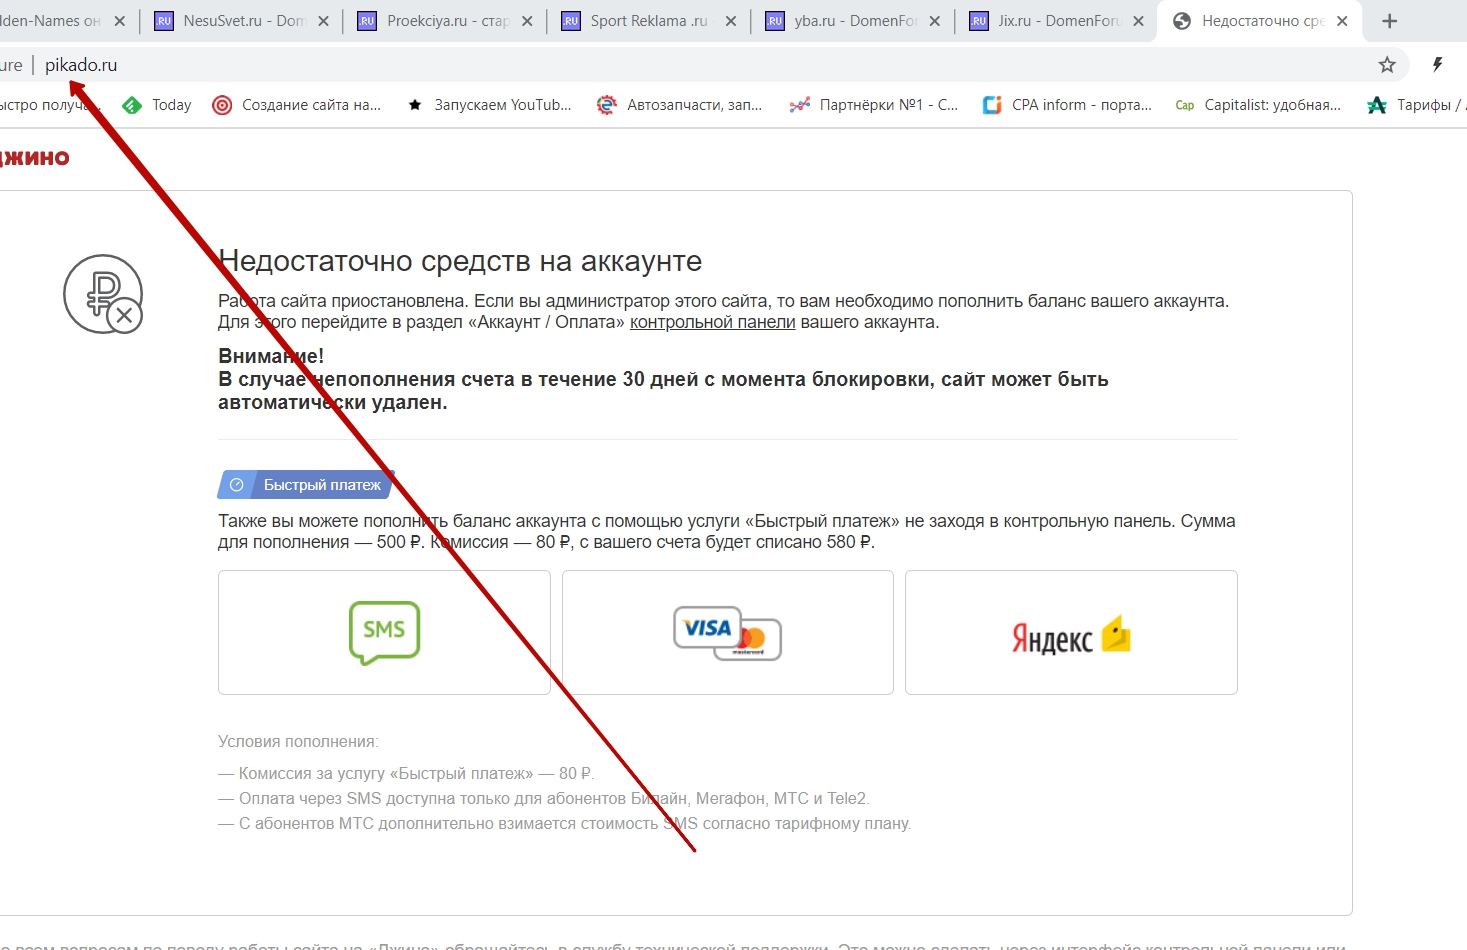Close the yba.ru tab
Viewport: 1467px width, 950px height.
pyautogui.click(x=934, y=21)
